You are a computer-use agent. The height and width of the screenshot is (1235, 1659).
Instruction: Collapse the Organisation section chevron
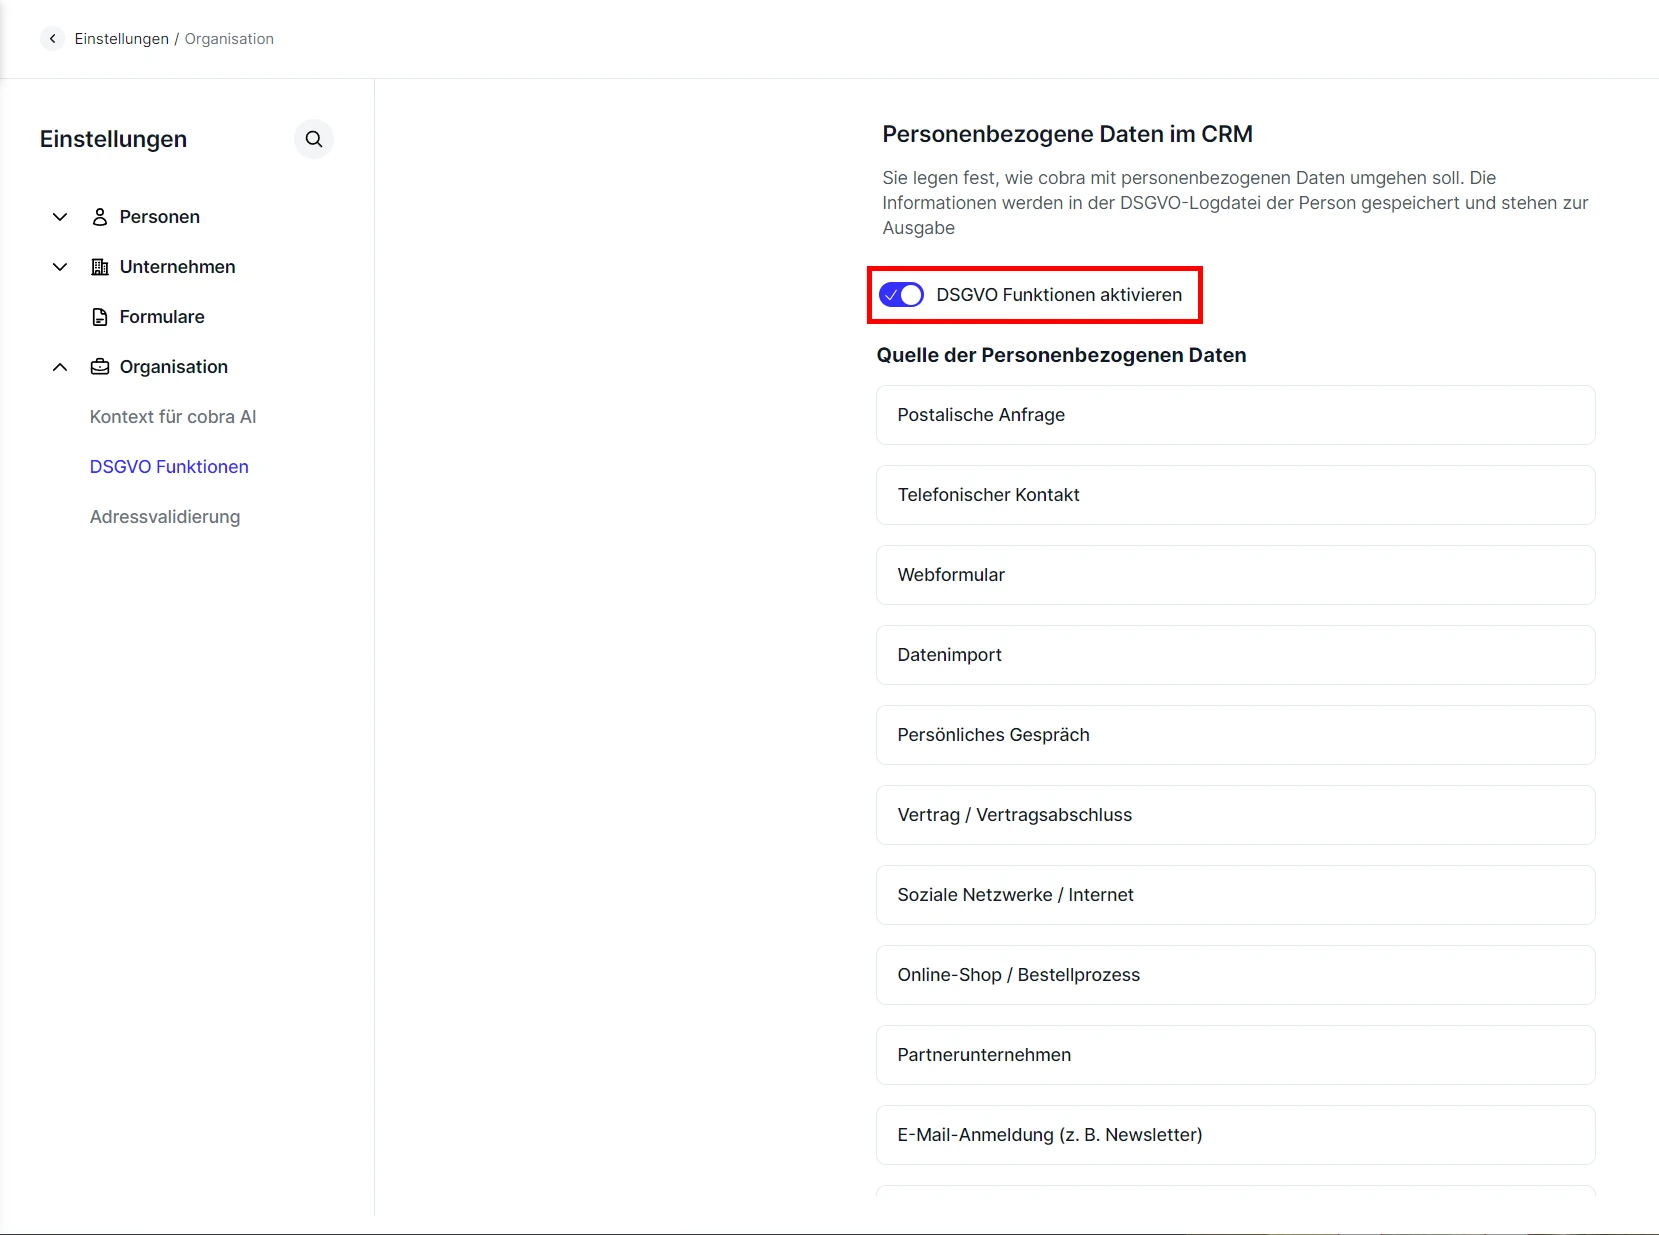coord(60,367)
